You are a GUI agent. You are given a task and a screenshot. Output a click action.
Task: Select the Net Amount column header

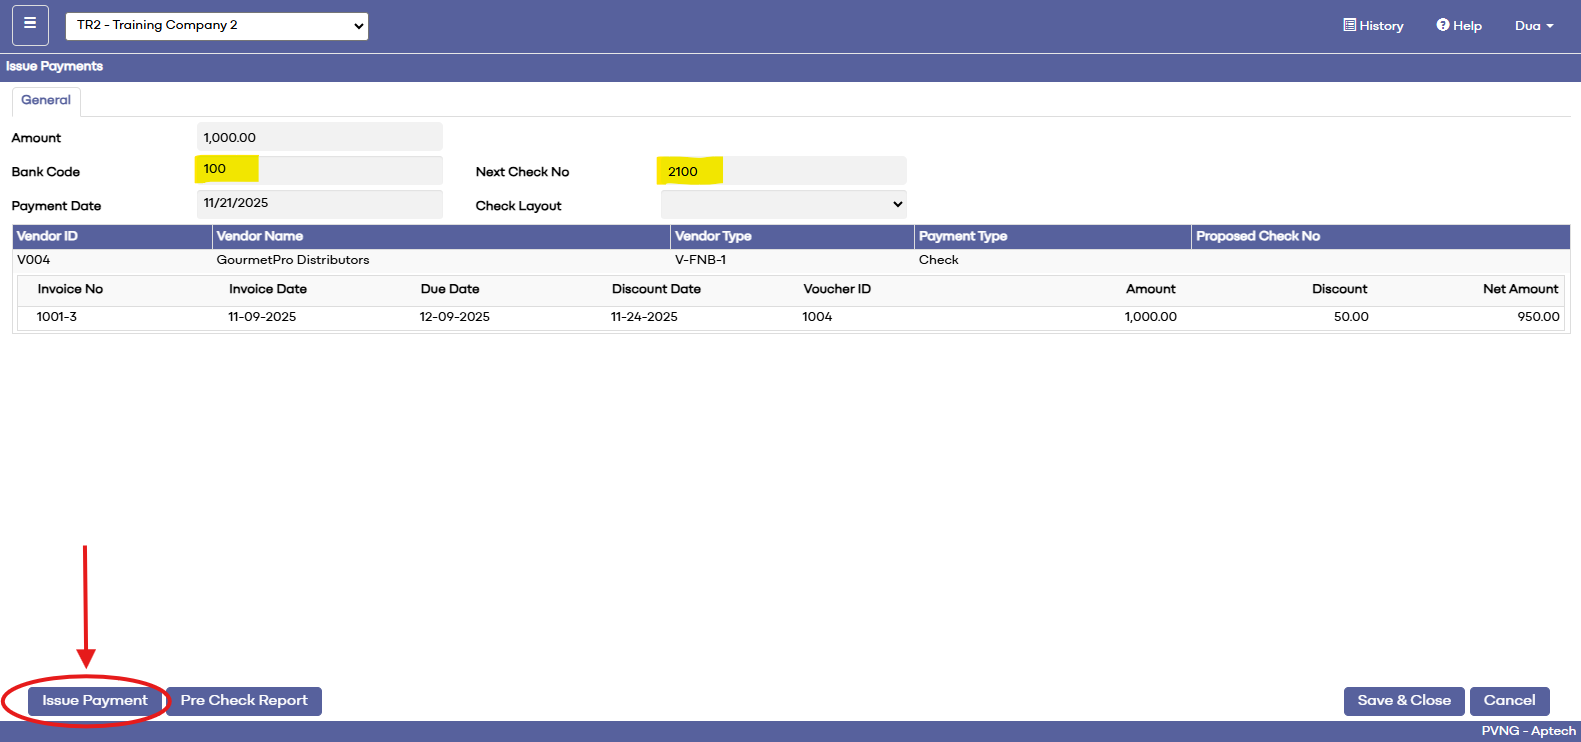[x=1521, y=289]
